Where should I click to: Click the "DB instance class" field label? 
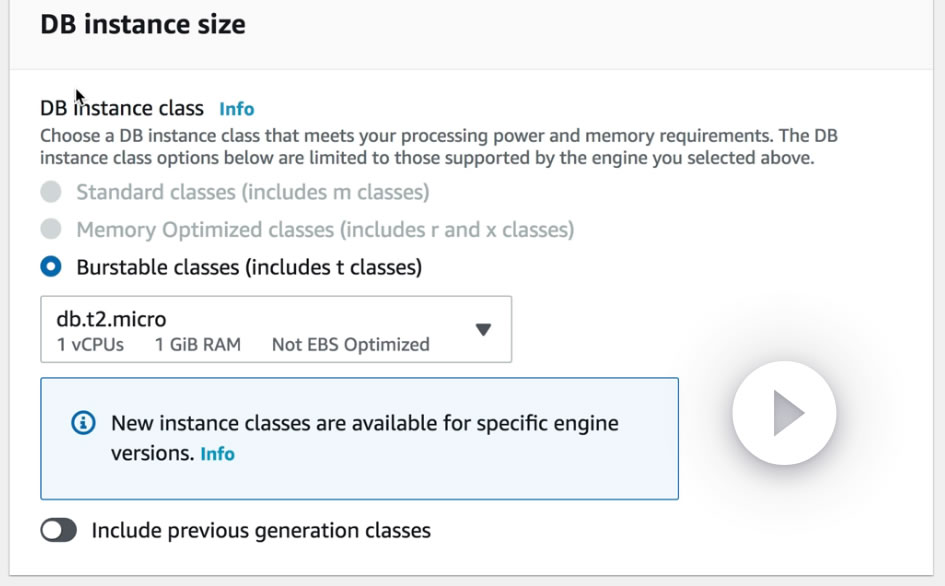(122, 109)
